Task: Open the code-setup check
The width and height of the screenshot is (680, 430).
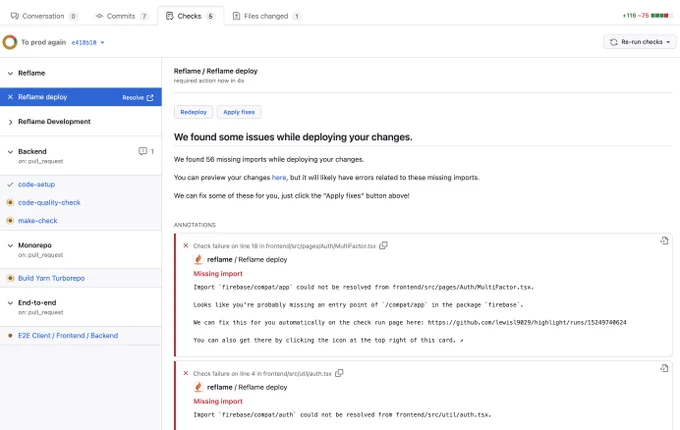Action: pos(36,185)
